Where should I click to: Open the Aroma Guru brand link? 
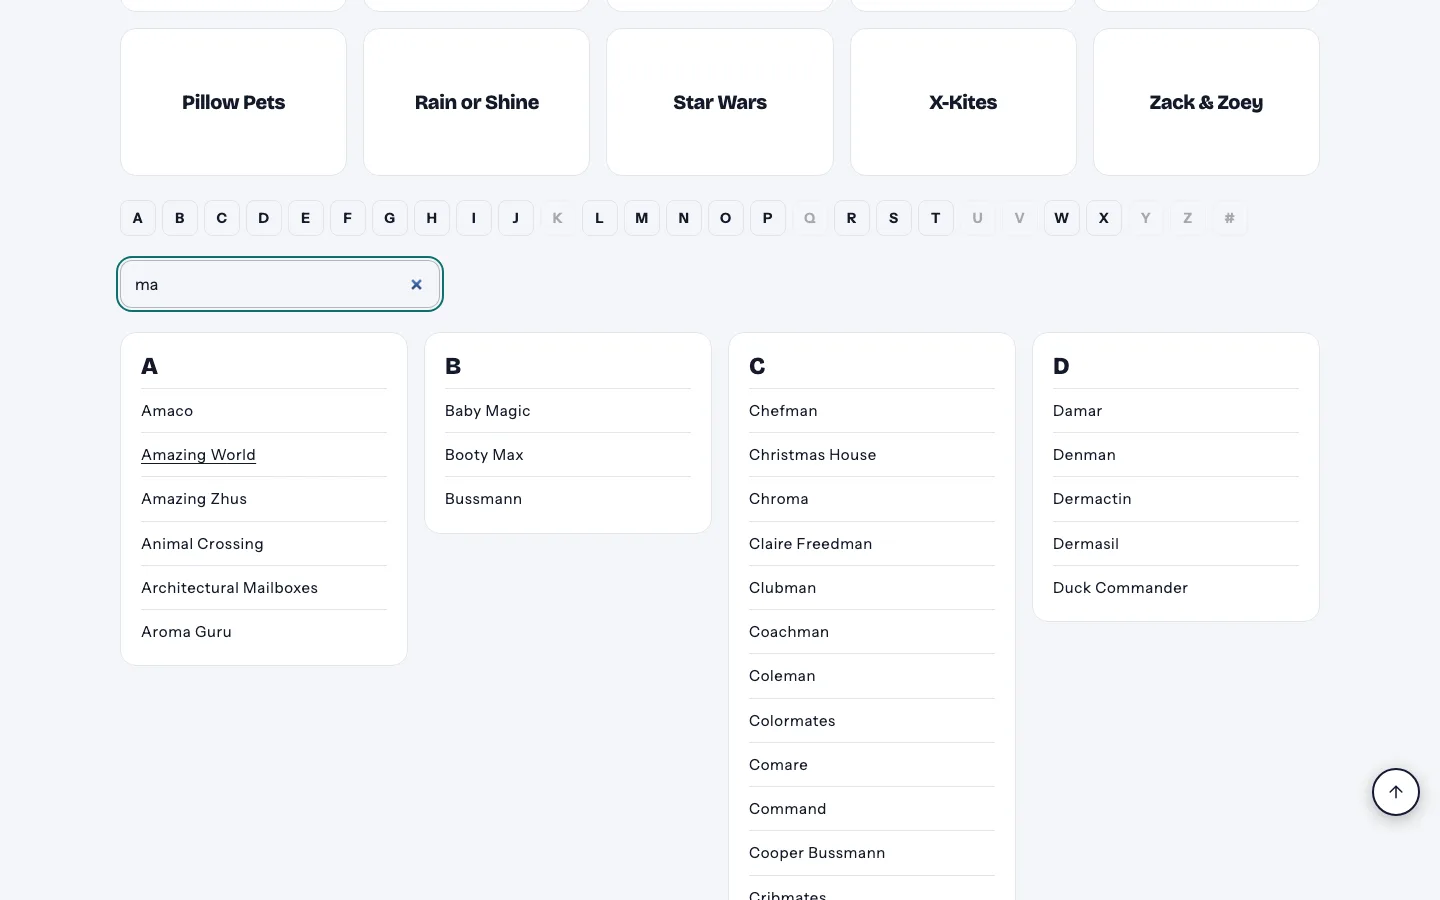pyautogui.click(x=186, y=632)
